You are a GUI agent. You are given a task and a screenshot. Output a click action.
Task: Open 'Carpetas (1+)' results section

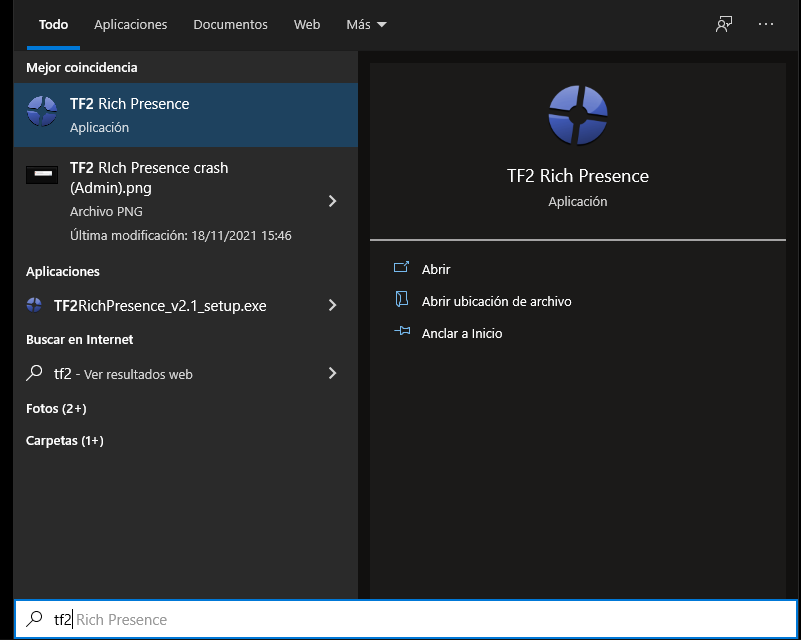pos(64,440)
